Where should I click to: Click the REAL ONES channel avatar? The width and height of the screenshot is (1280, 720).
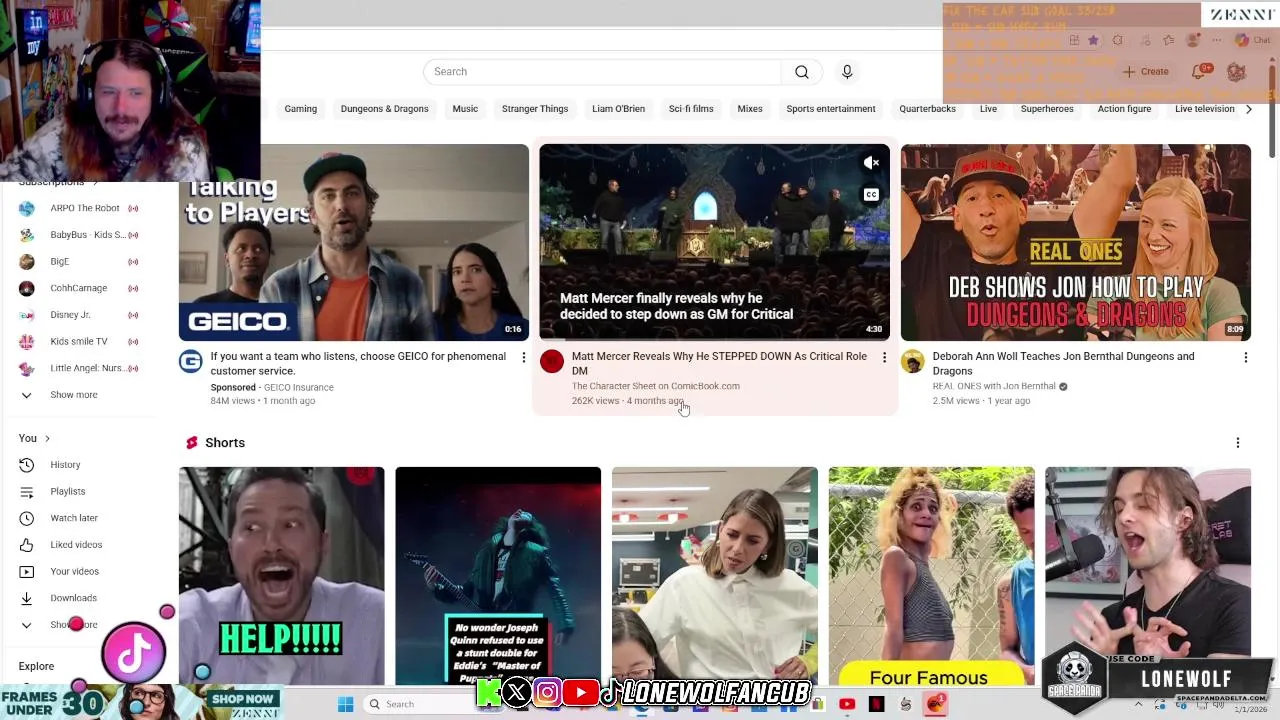click(913, 361)
